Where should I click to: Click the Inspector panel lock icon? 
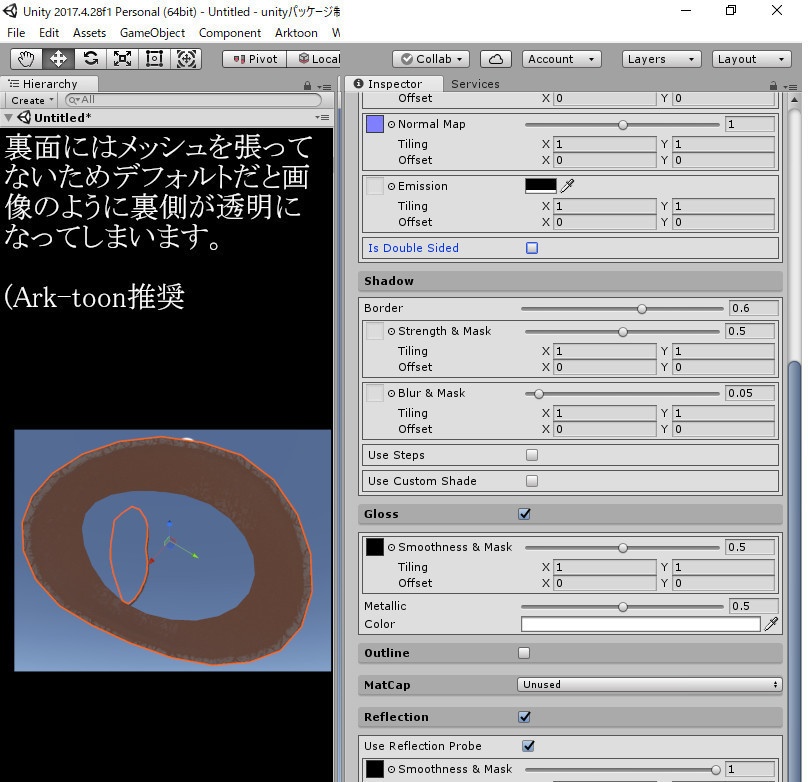[773, 85]
